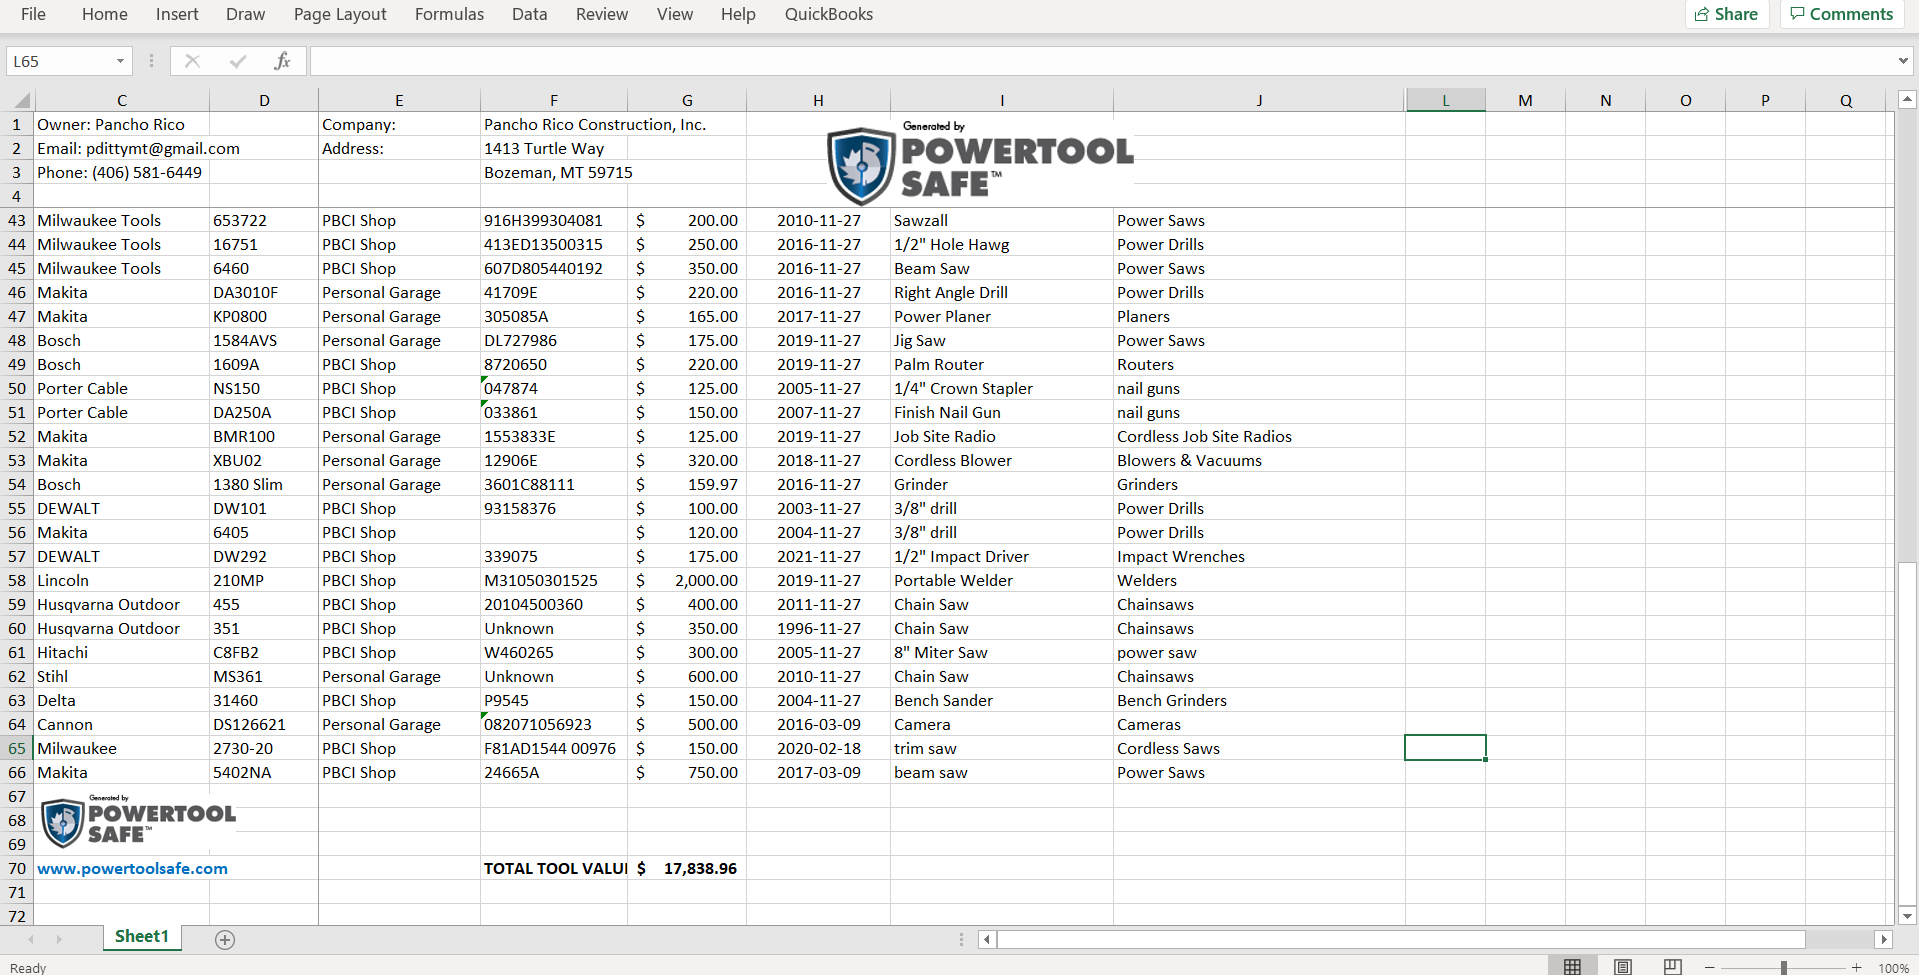Click the Insert Function fx icon
The image size is (1919, 975).
(282, 61)
